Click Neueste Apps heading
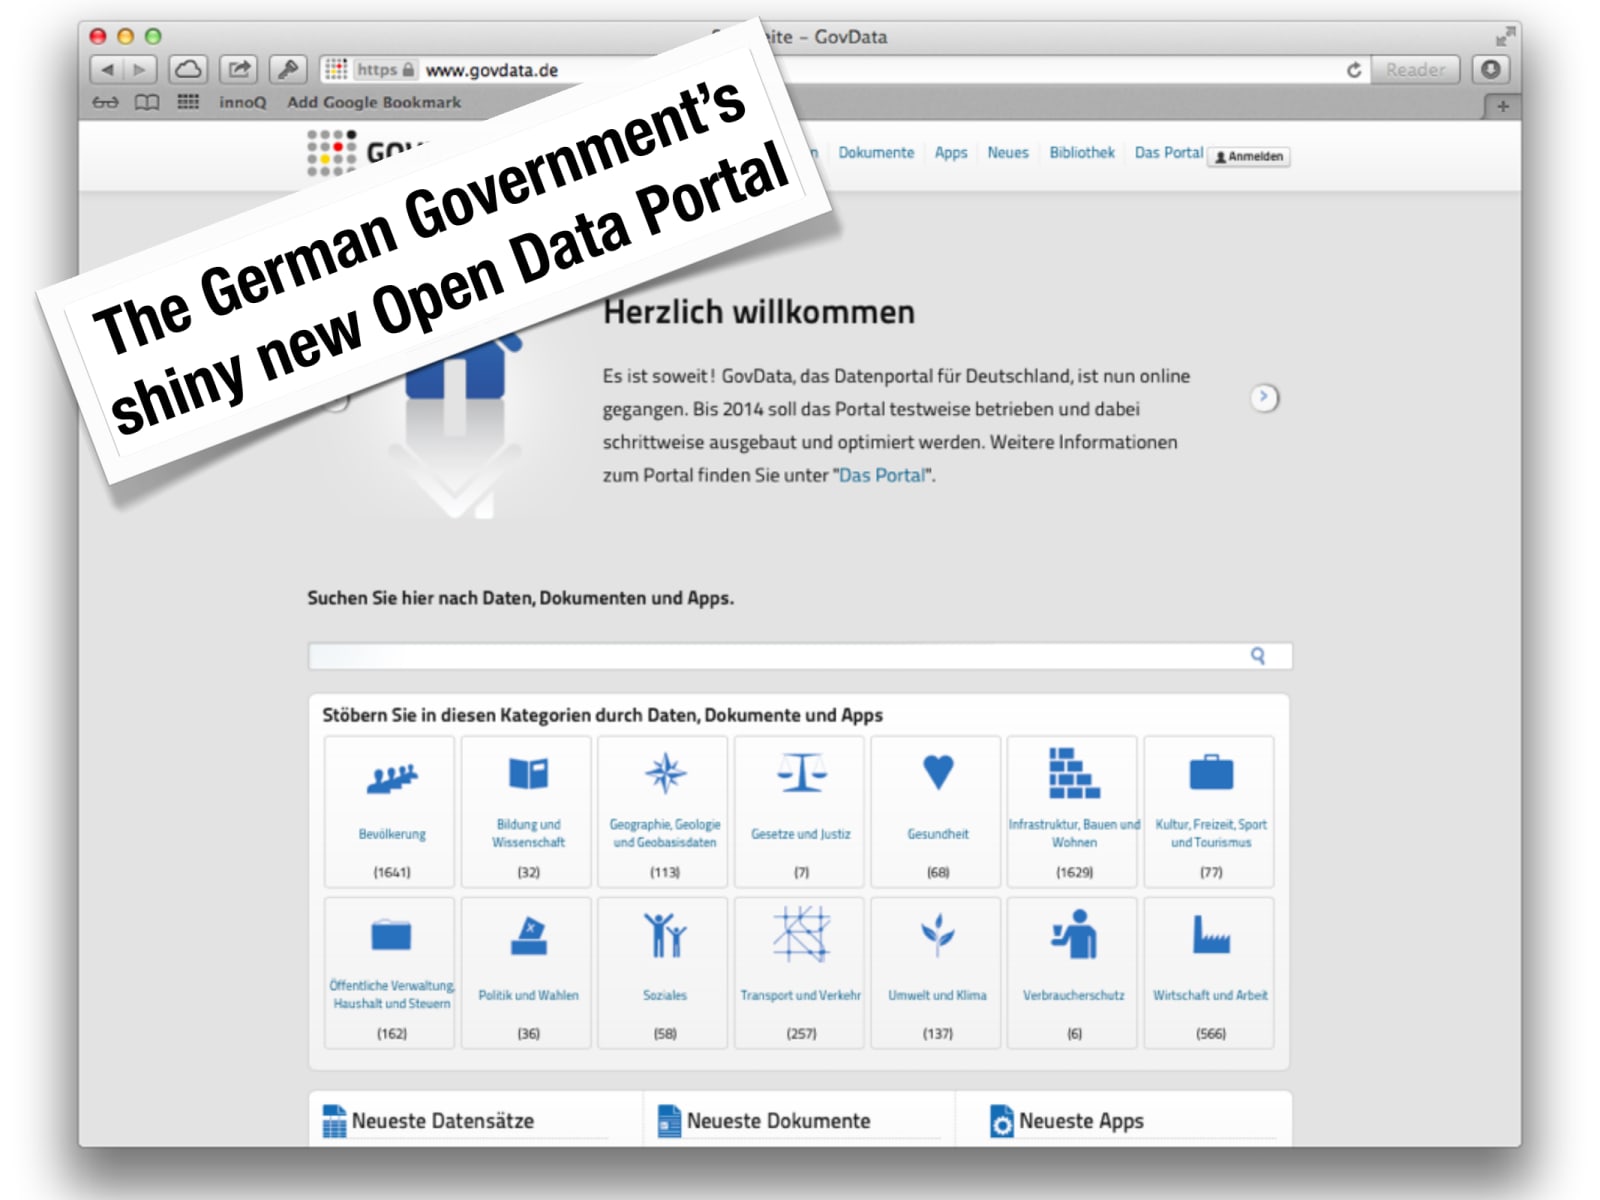The height and width of the screenshot is (1200, 1600). pyautogui.click(x=1081, y=1121)
